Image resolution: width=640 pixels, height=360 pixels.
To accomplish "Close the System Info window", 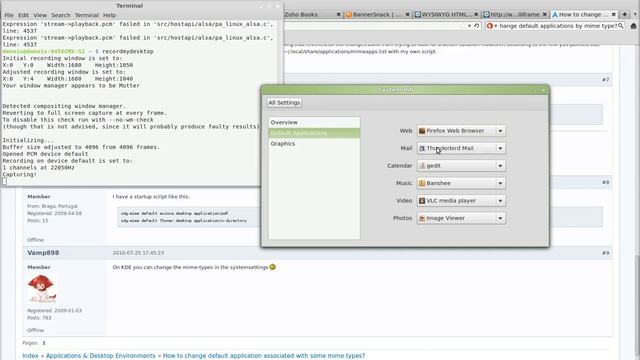I will (x=543, y=90).
